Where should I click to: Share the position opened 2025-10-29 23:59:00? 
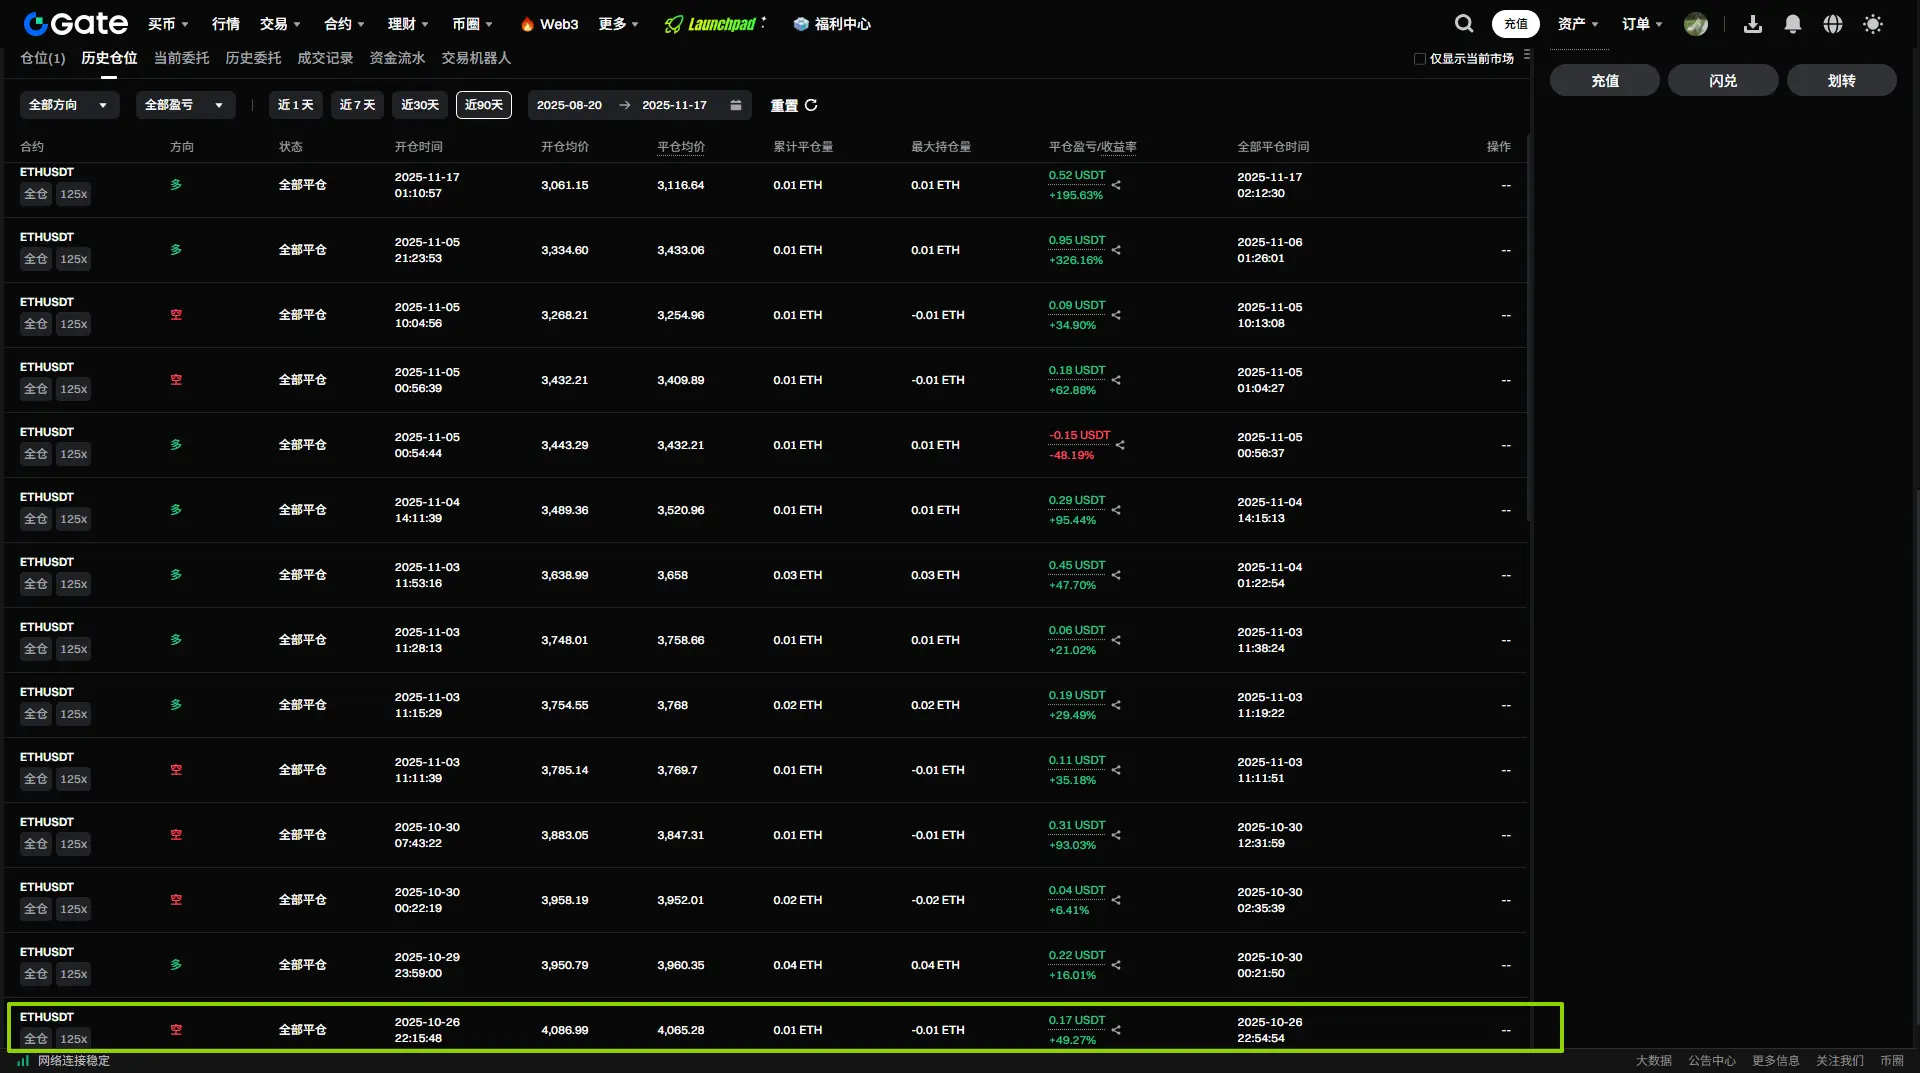tap(1116, 965)
